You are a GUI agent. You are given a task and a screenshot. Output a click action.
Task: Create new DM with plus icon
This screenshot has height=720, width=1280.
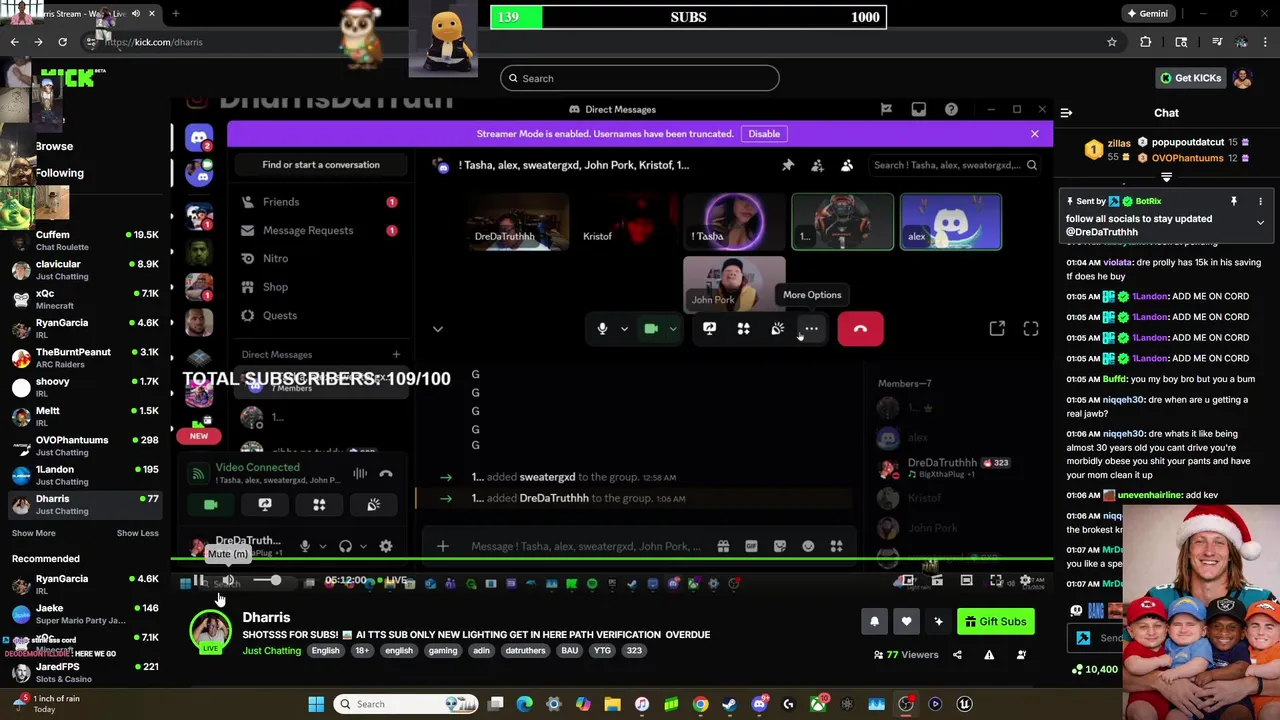396,354
